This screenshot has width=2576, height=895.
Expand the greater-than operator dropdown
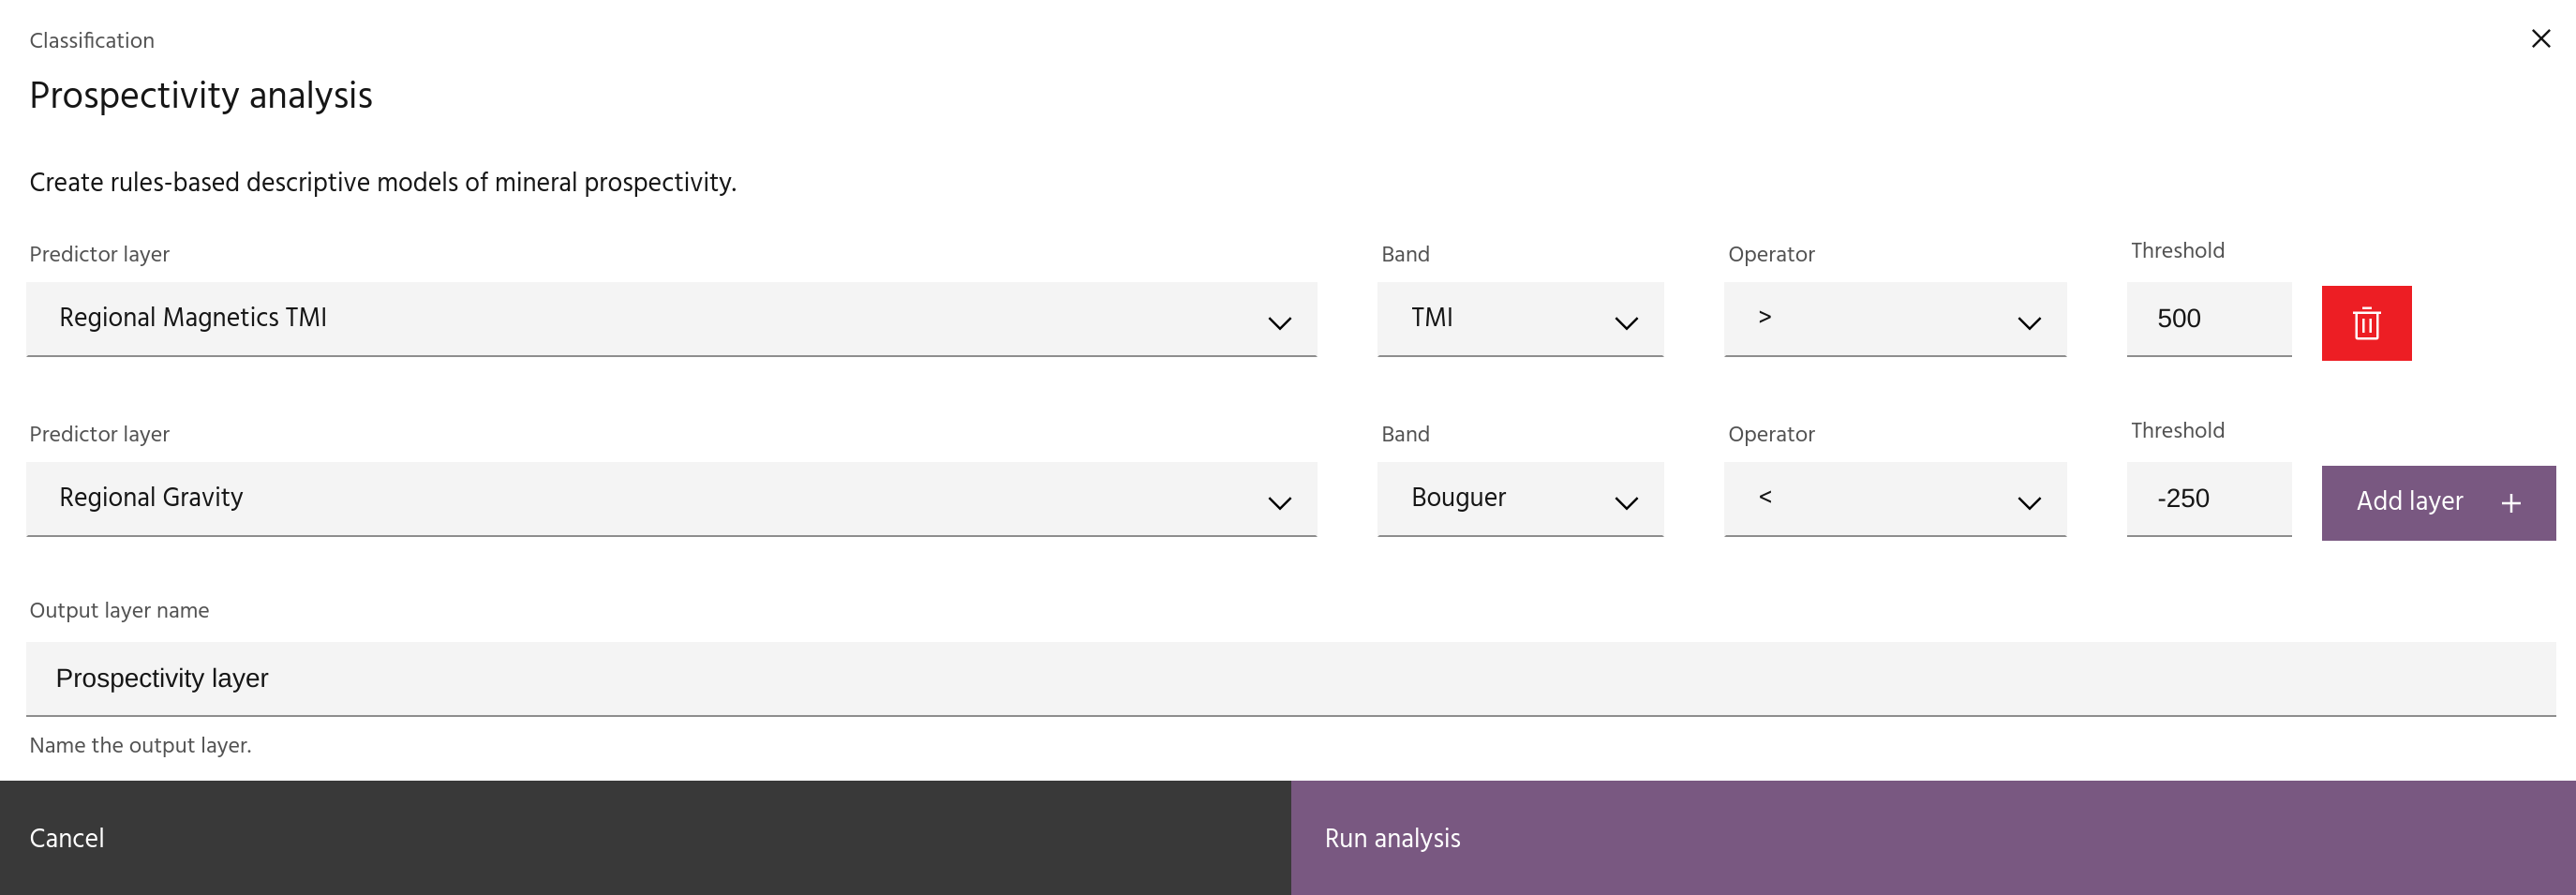(x=1894, y=319)
